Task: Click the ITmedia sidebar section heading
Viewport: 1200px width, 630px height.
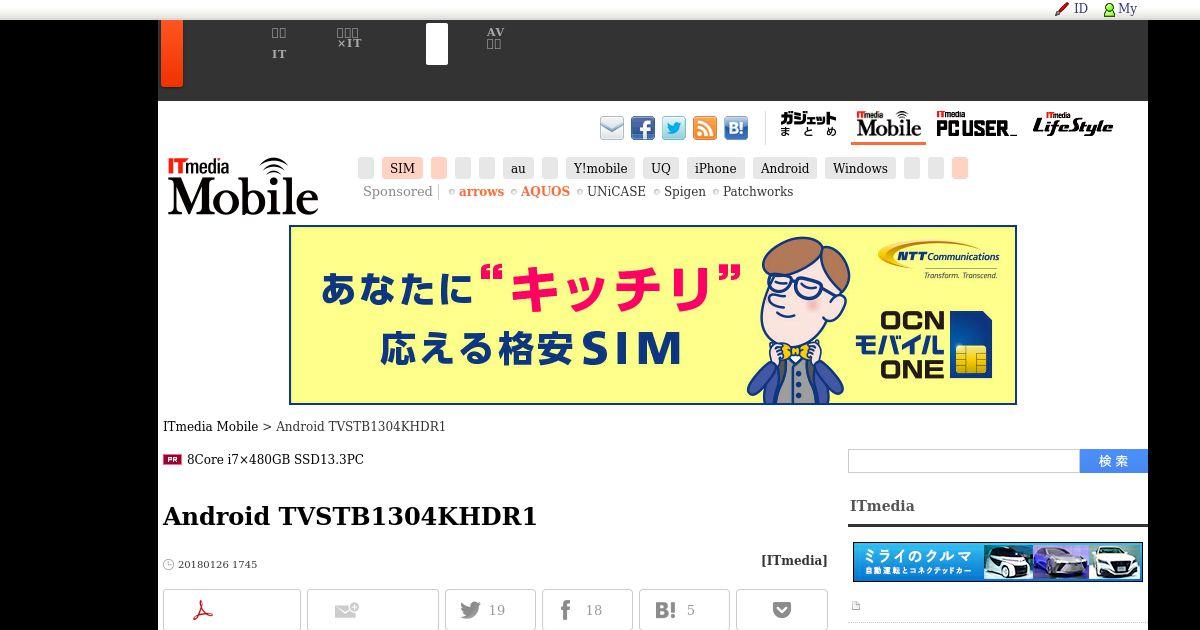Action: coord(882,506)
